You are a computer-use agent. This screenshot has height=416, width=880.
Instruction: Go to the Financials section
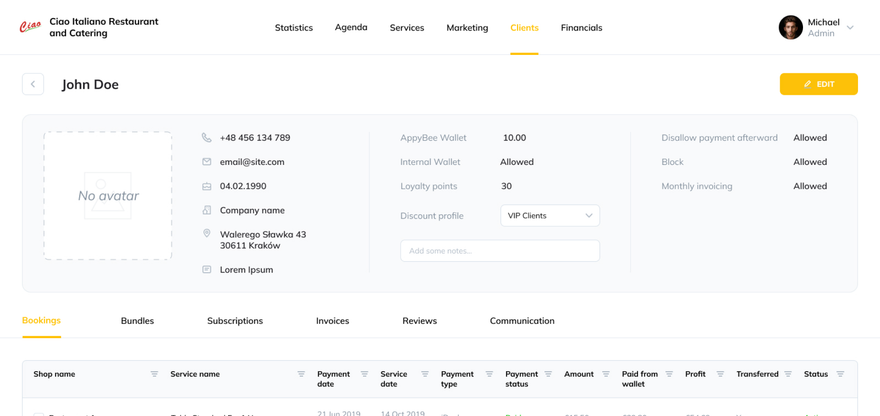coord(581,28)
